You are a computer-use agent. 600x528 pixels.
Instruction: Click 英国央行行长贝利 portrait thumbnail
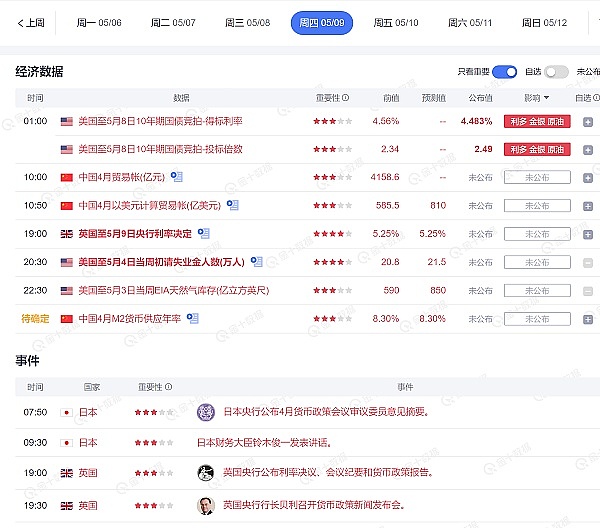point(206,506)
